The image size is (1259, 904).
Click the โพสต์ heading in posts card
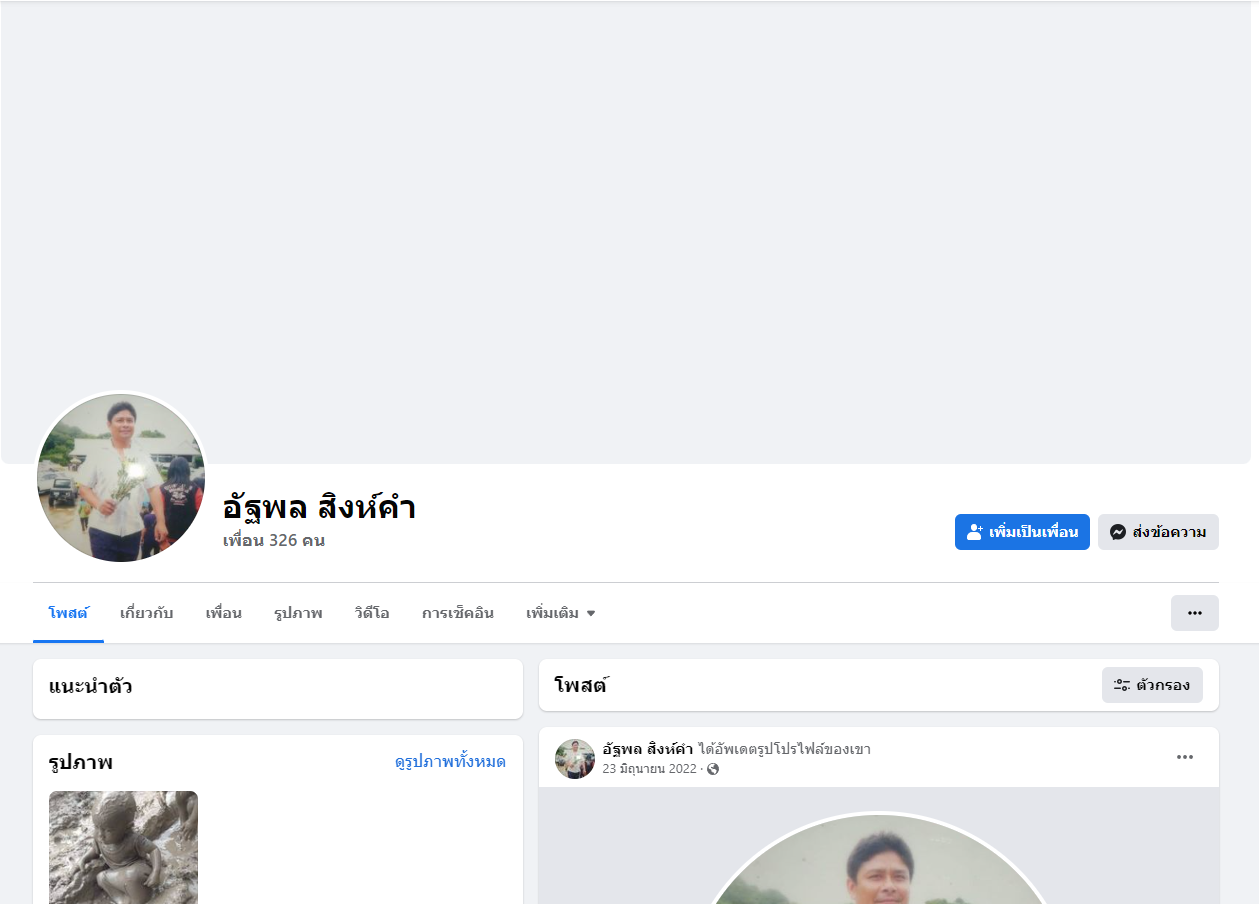(581, 685)
